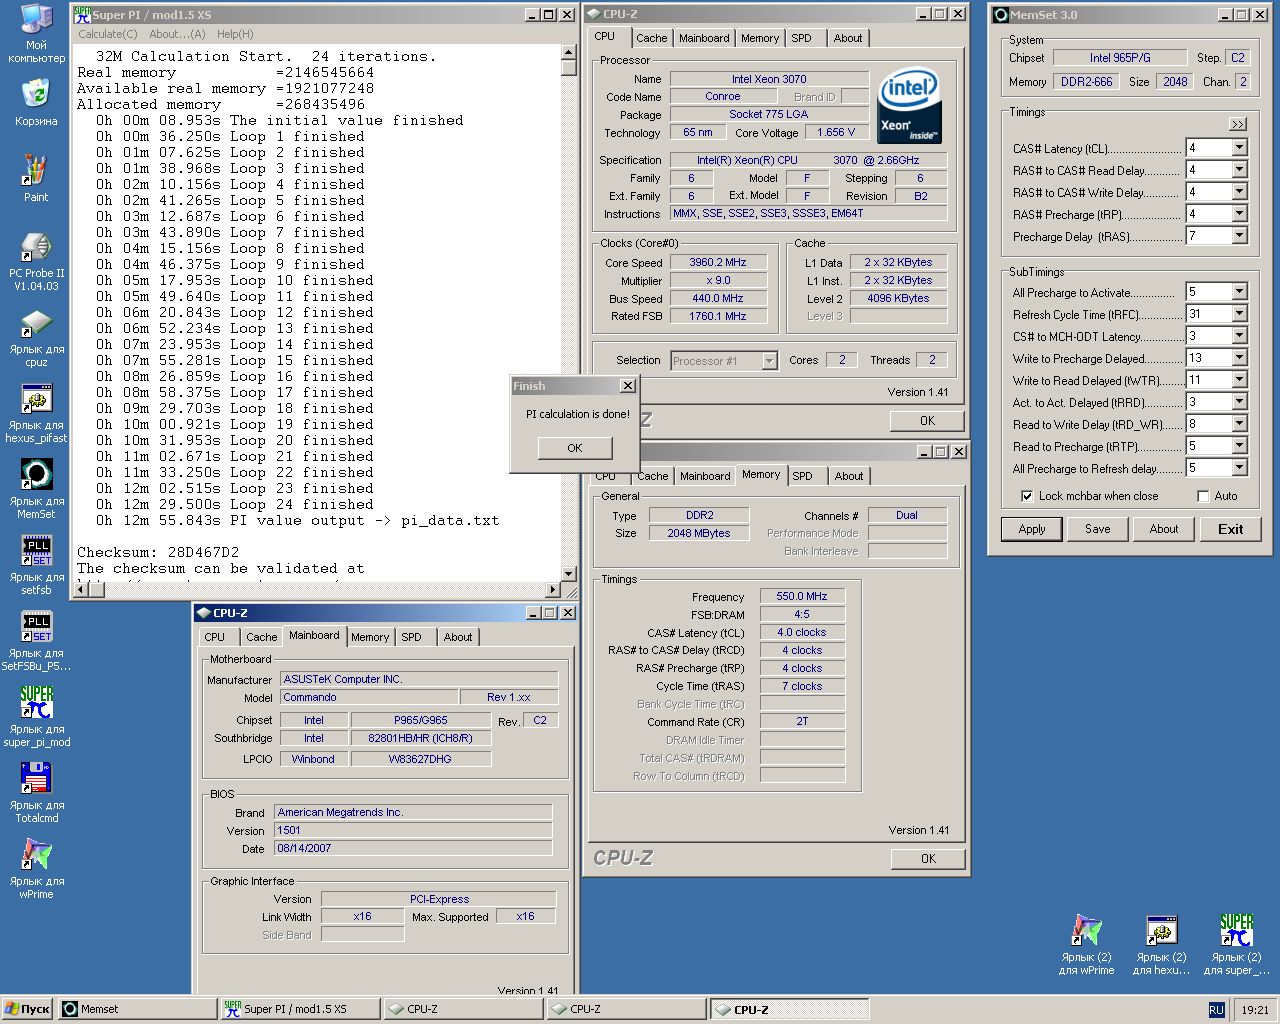This screenshot has height=1024, width=1280.
Task: Toggle Lock mchbar when close checkbox
Action: click(1026, 496)
